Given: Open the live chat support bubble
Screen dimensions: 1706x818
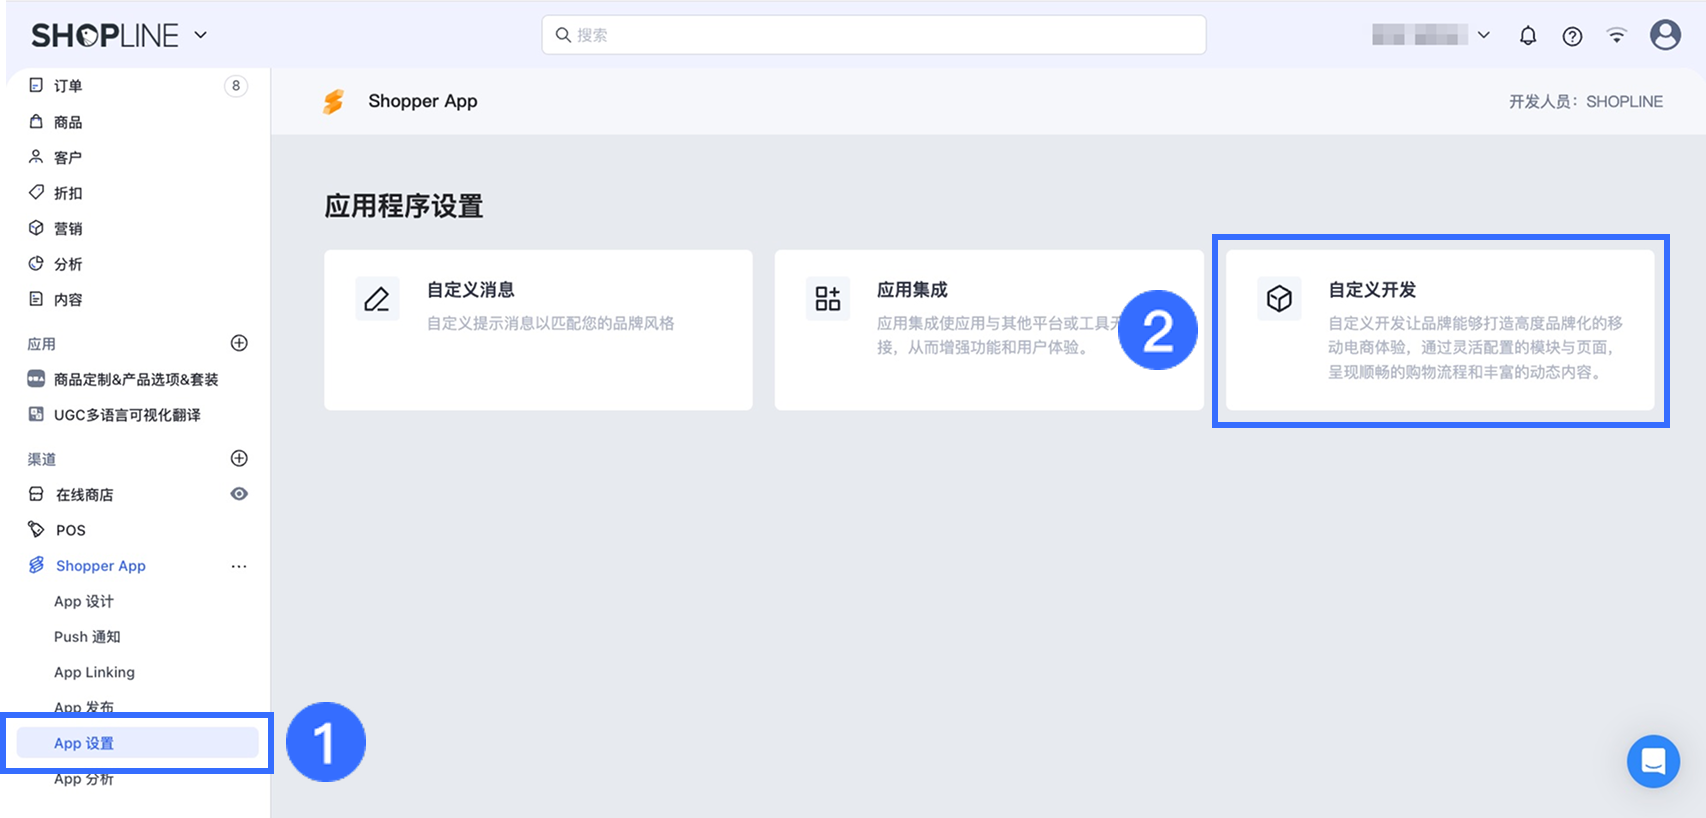Looking at the screenshot, I should pos(1653,761).
